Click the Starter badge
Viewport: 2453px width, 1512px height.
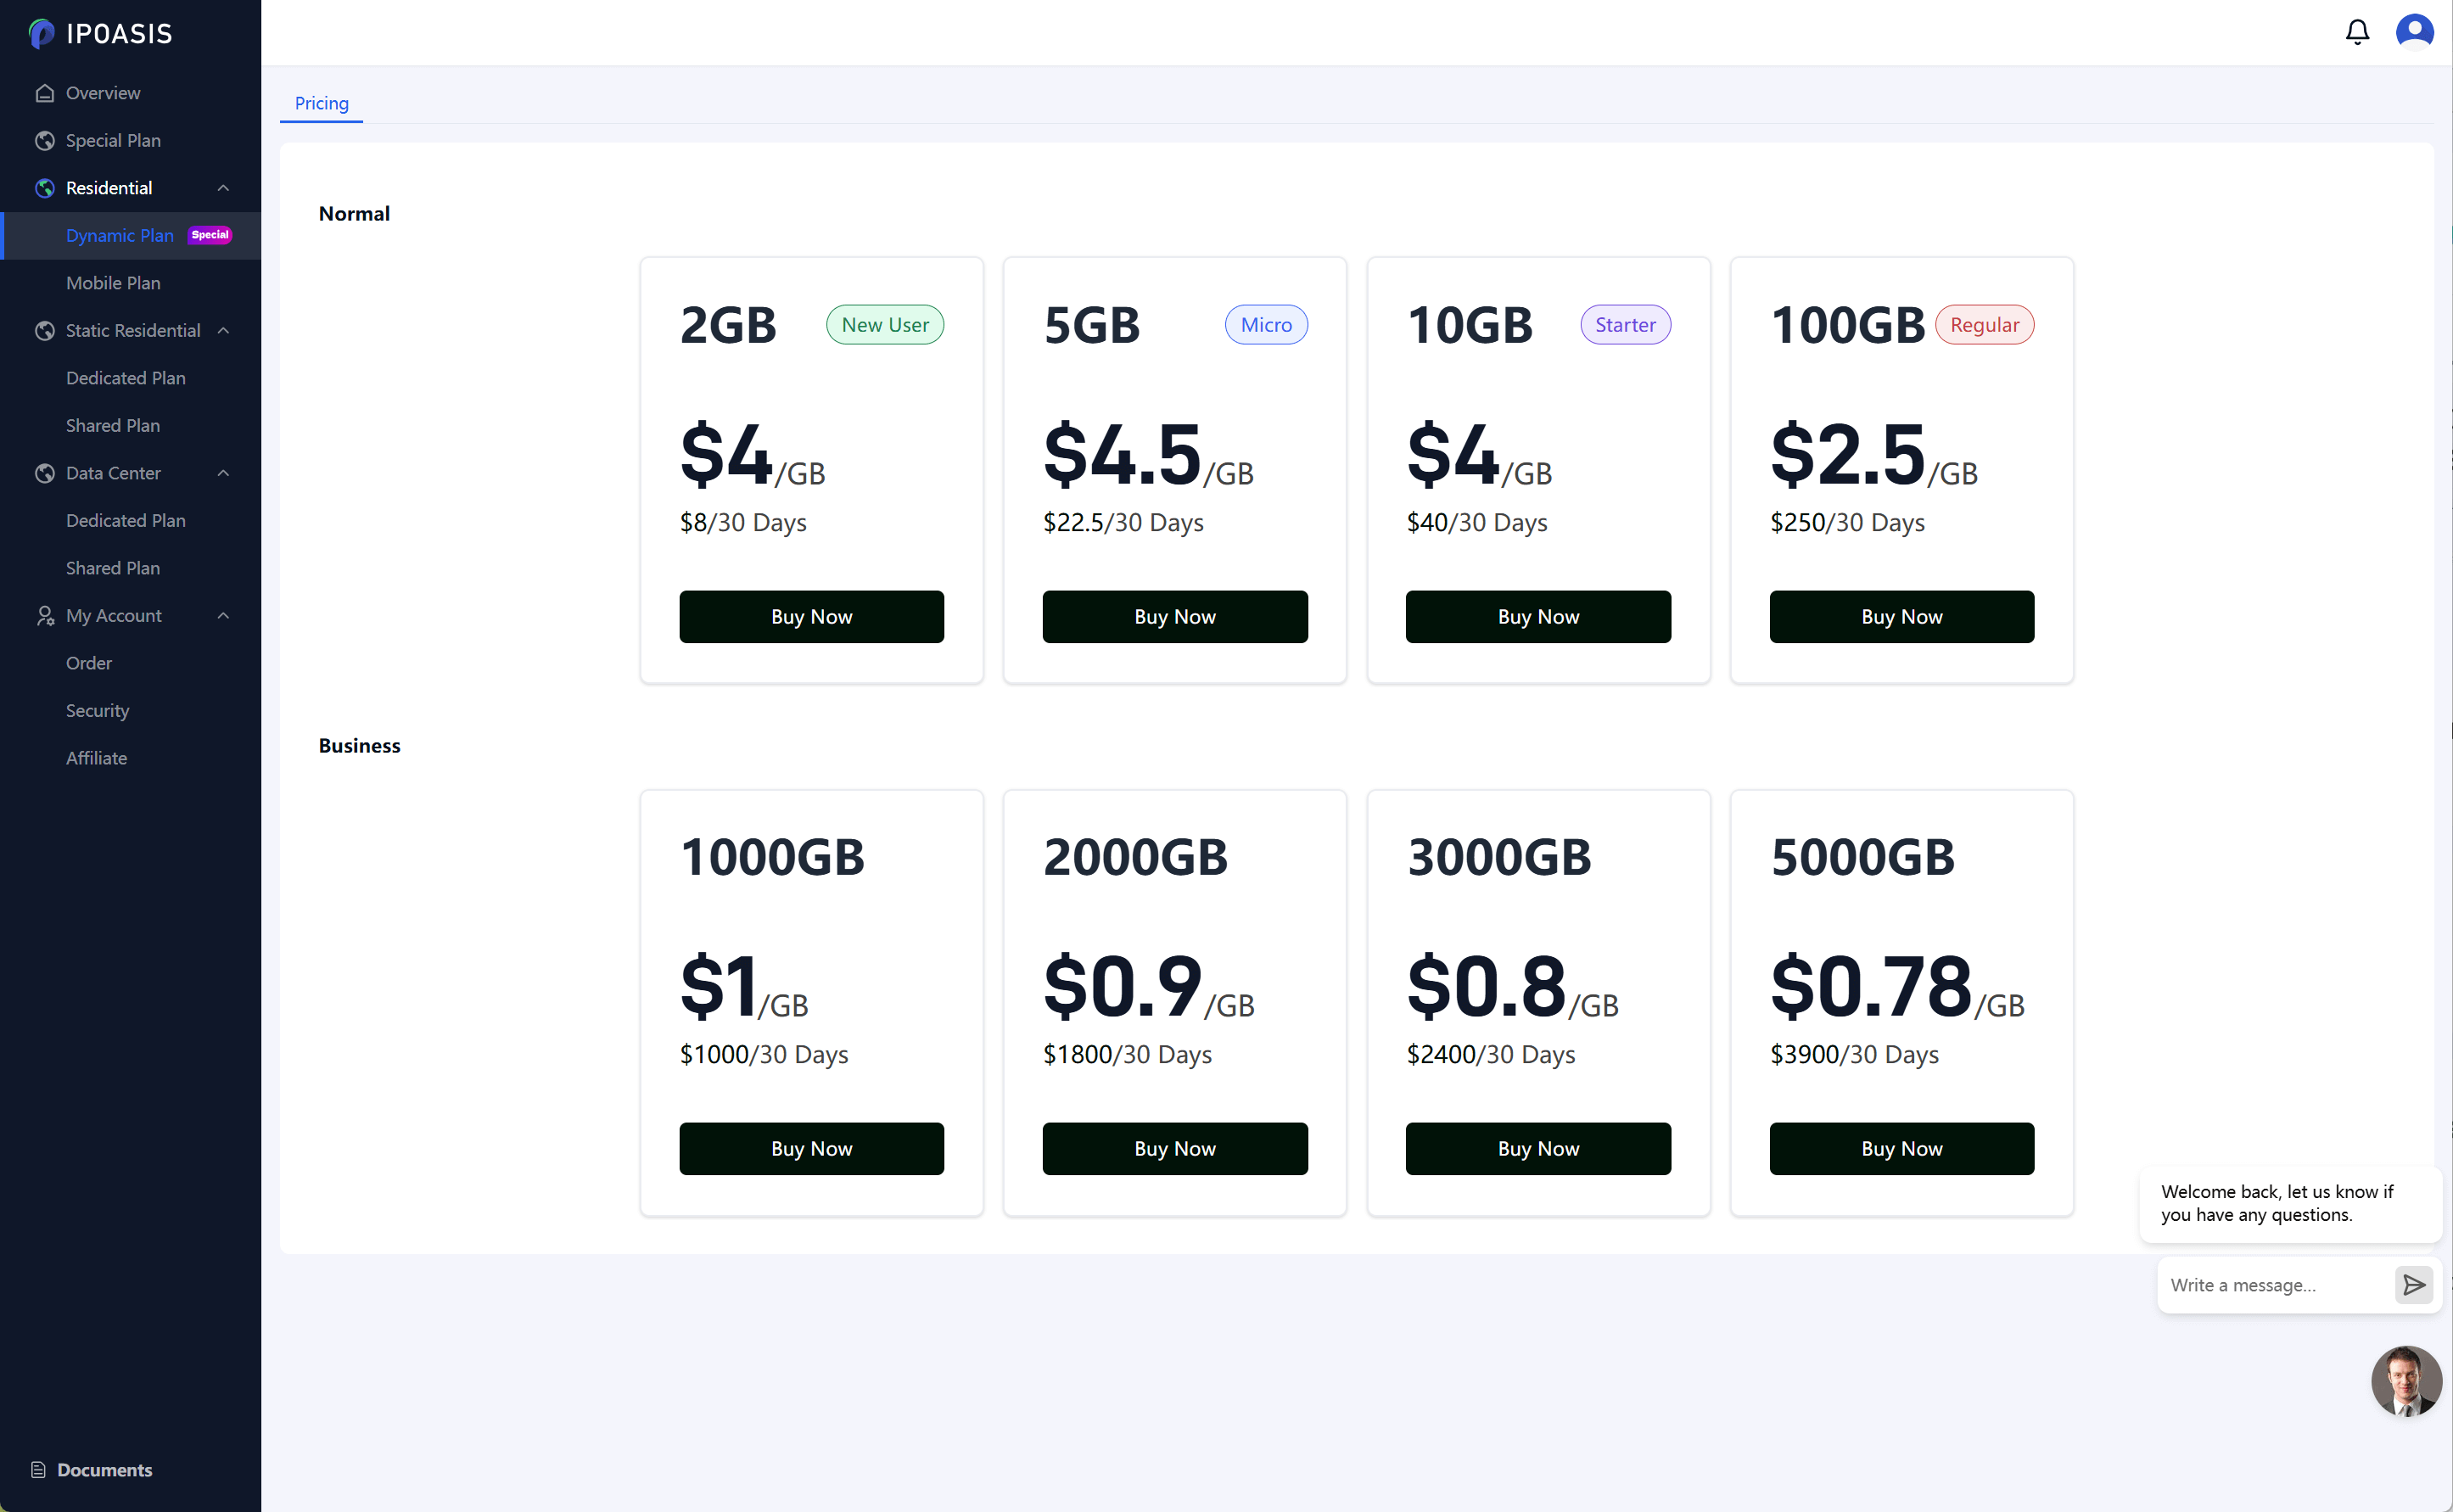(1625, 325)
